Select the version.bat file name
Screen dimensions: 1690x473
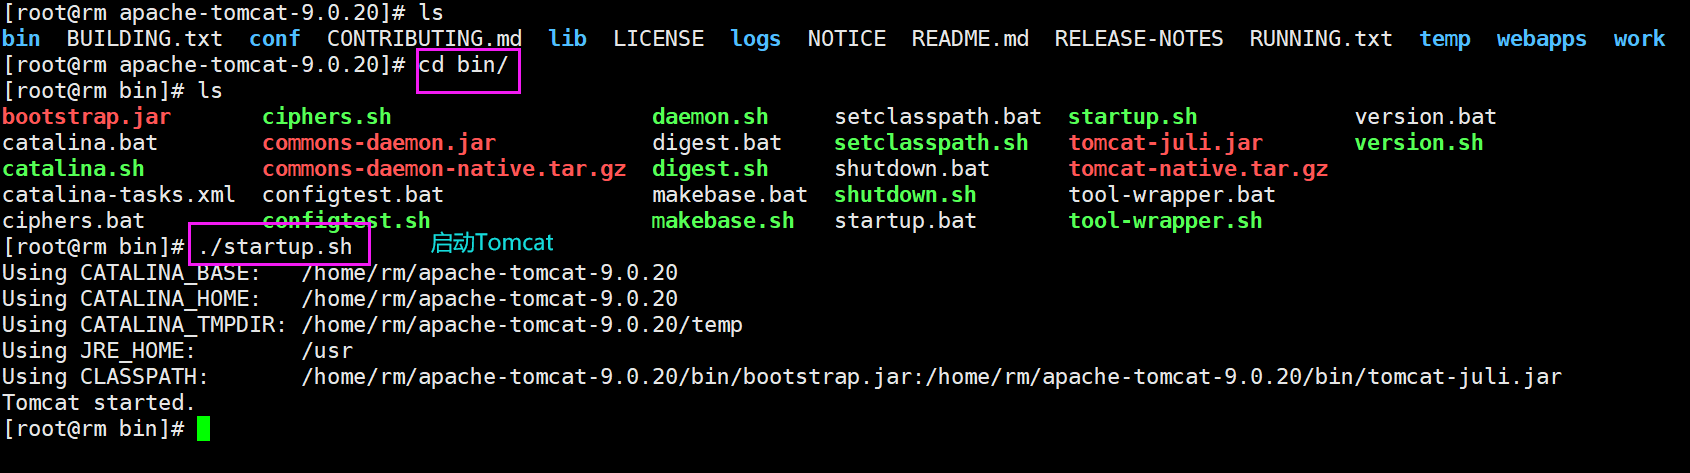pyautogui.click(x=1425, y=117)
